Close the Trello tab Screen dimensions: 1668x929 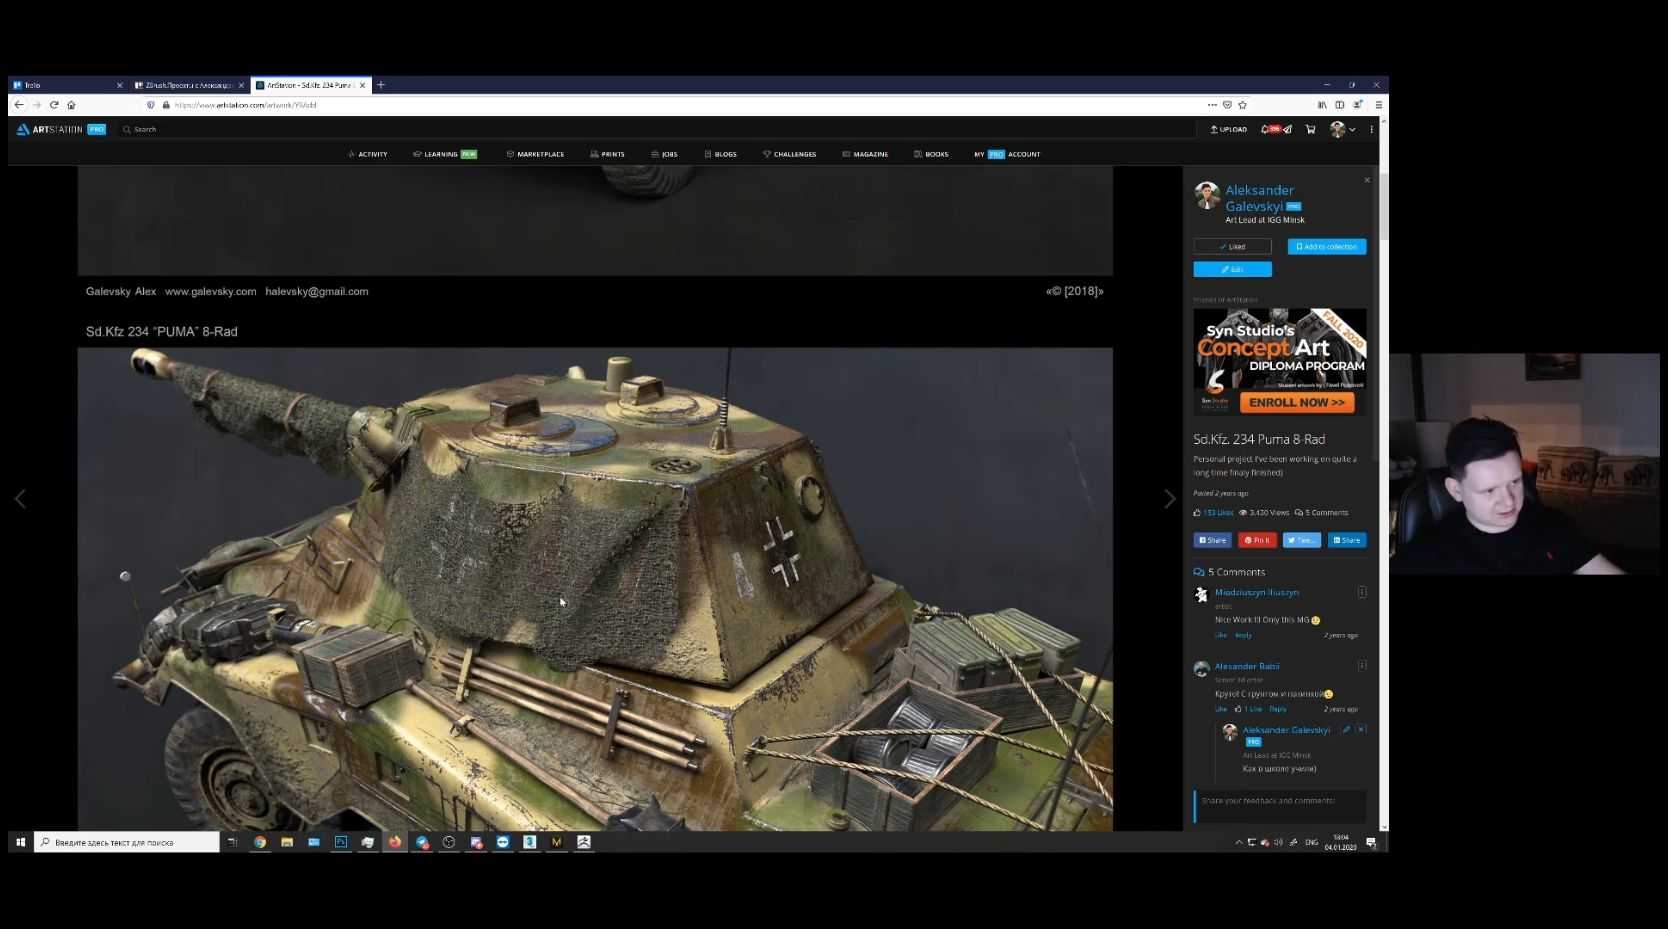(120, 86)
